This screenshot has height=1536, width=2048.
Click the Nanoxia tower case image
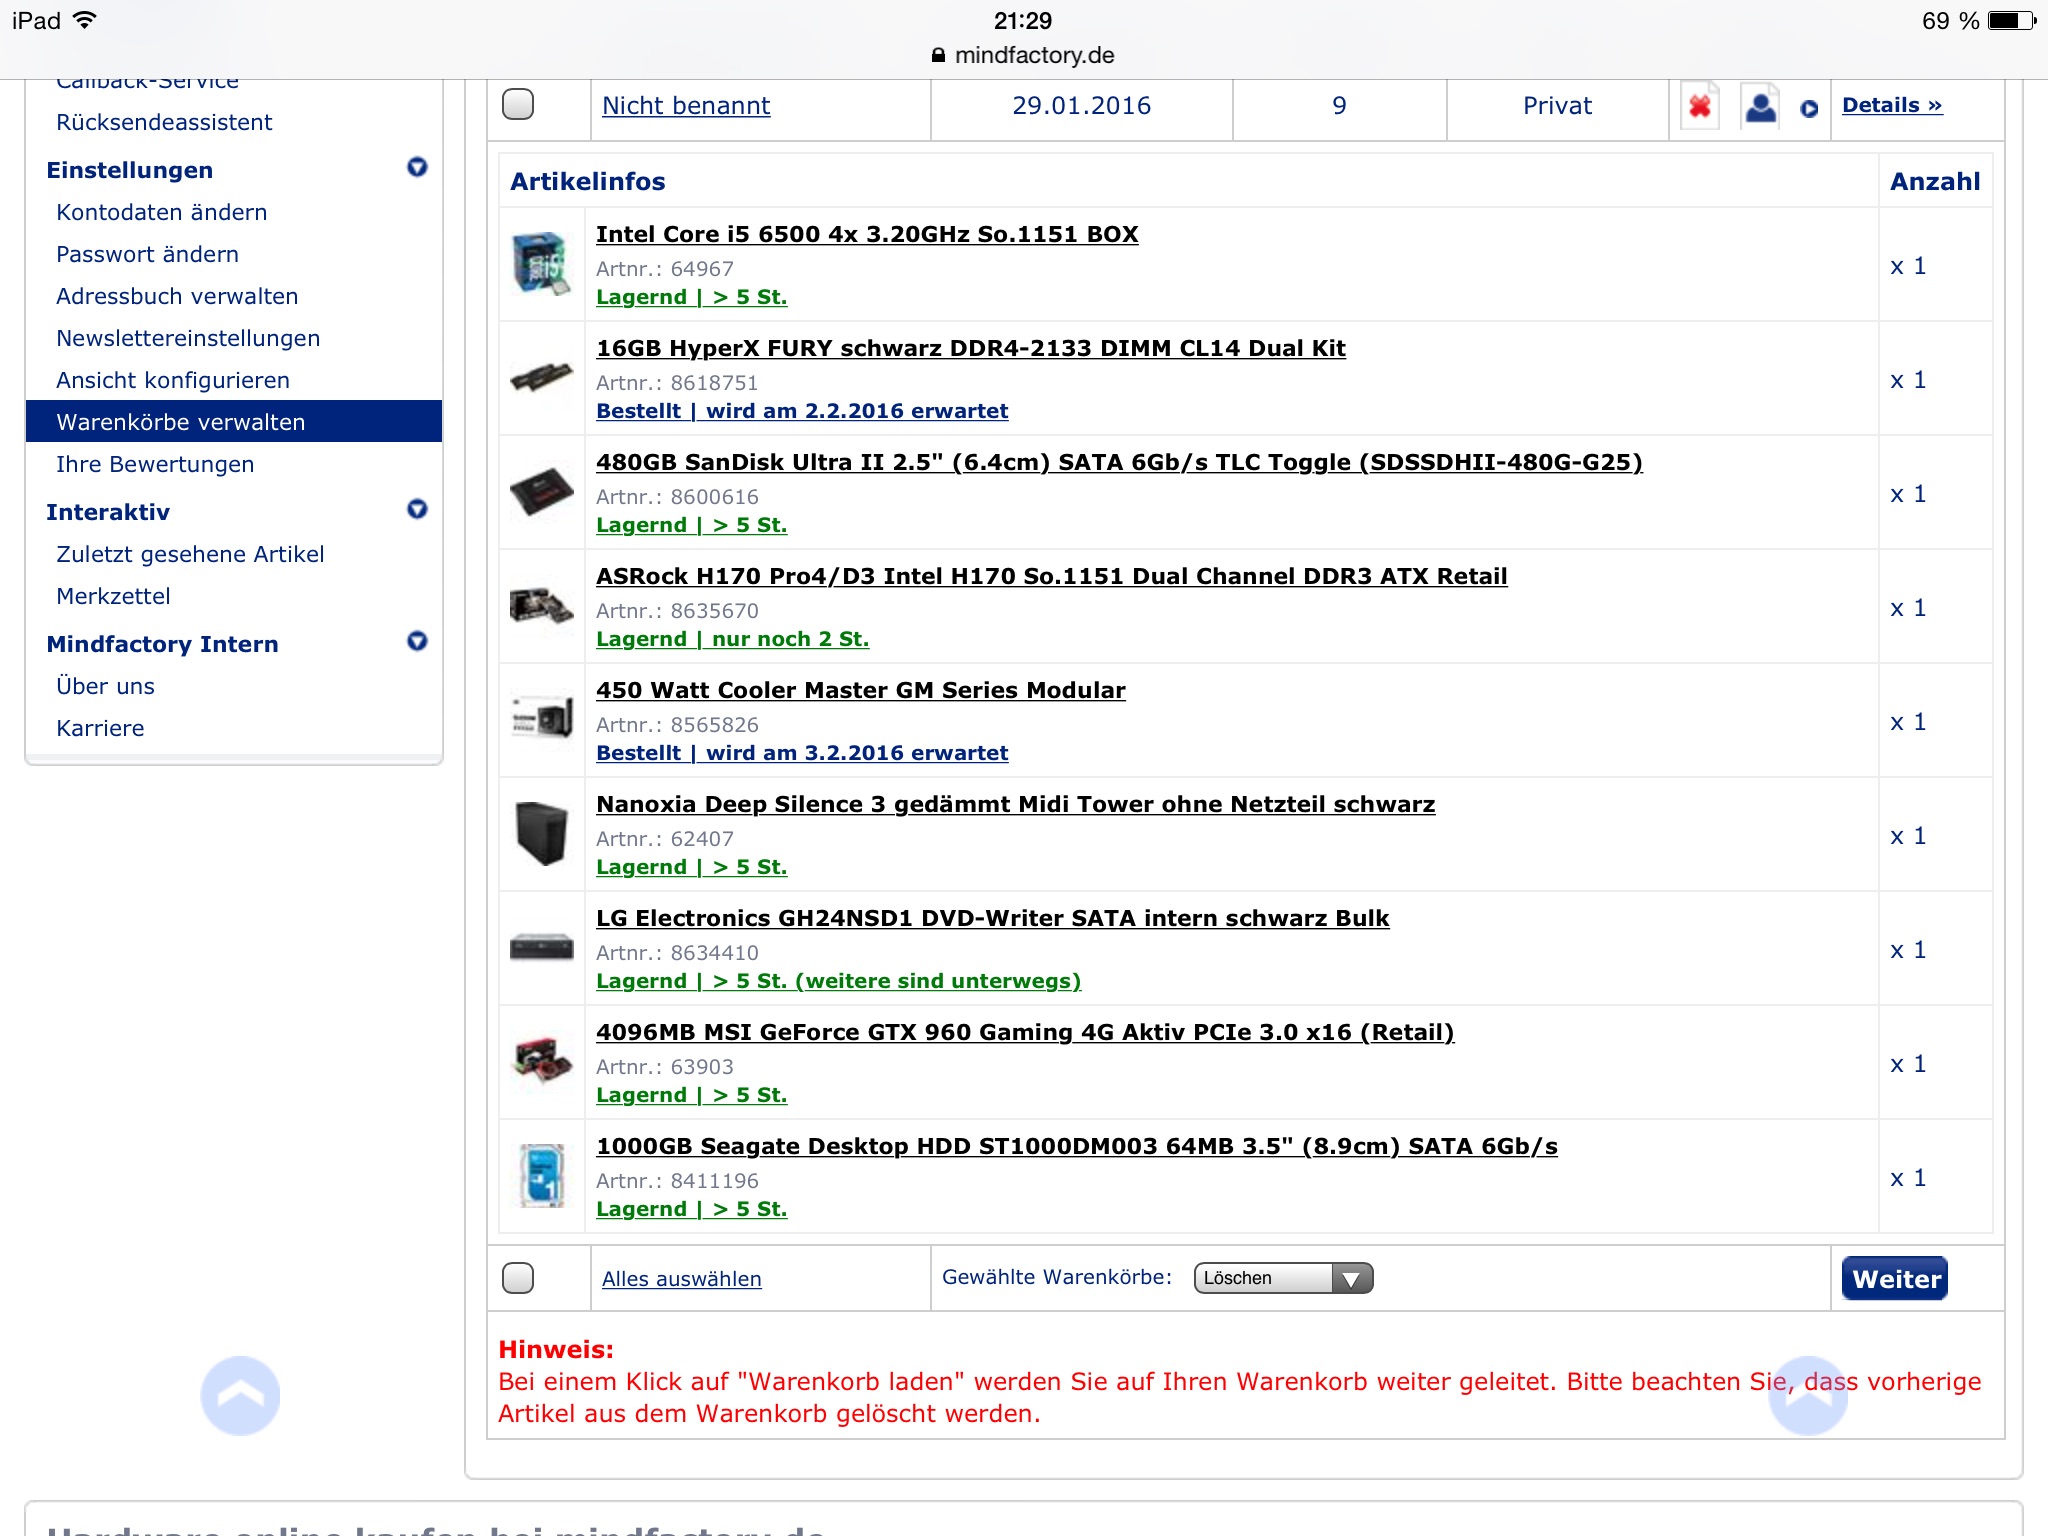click(x=541, y=834)
